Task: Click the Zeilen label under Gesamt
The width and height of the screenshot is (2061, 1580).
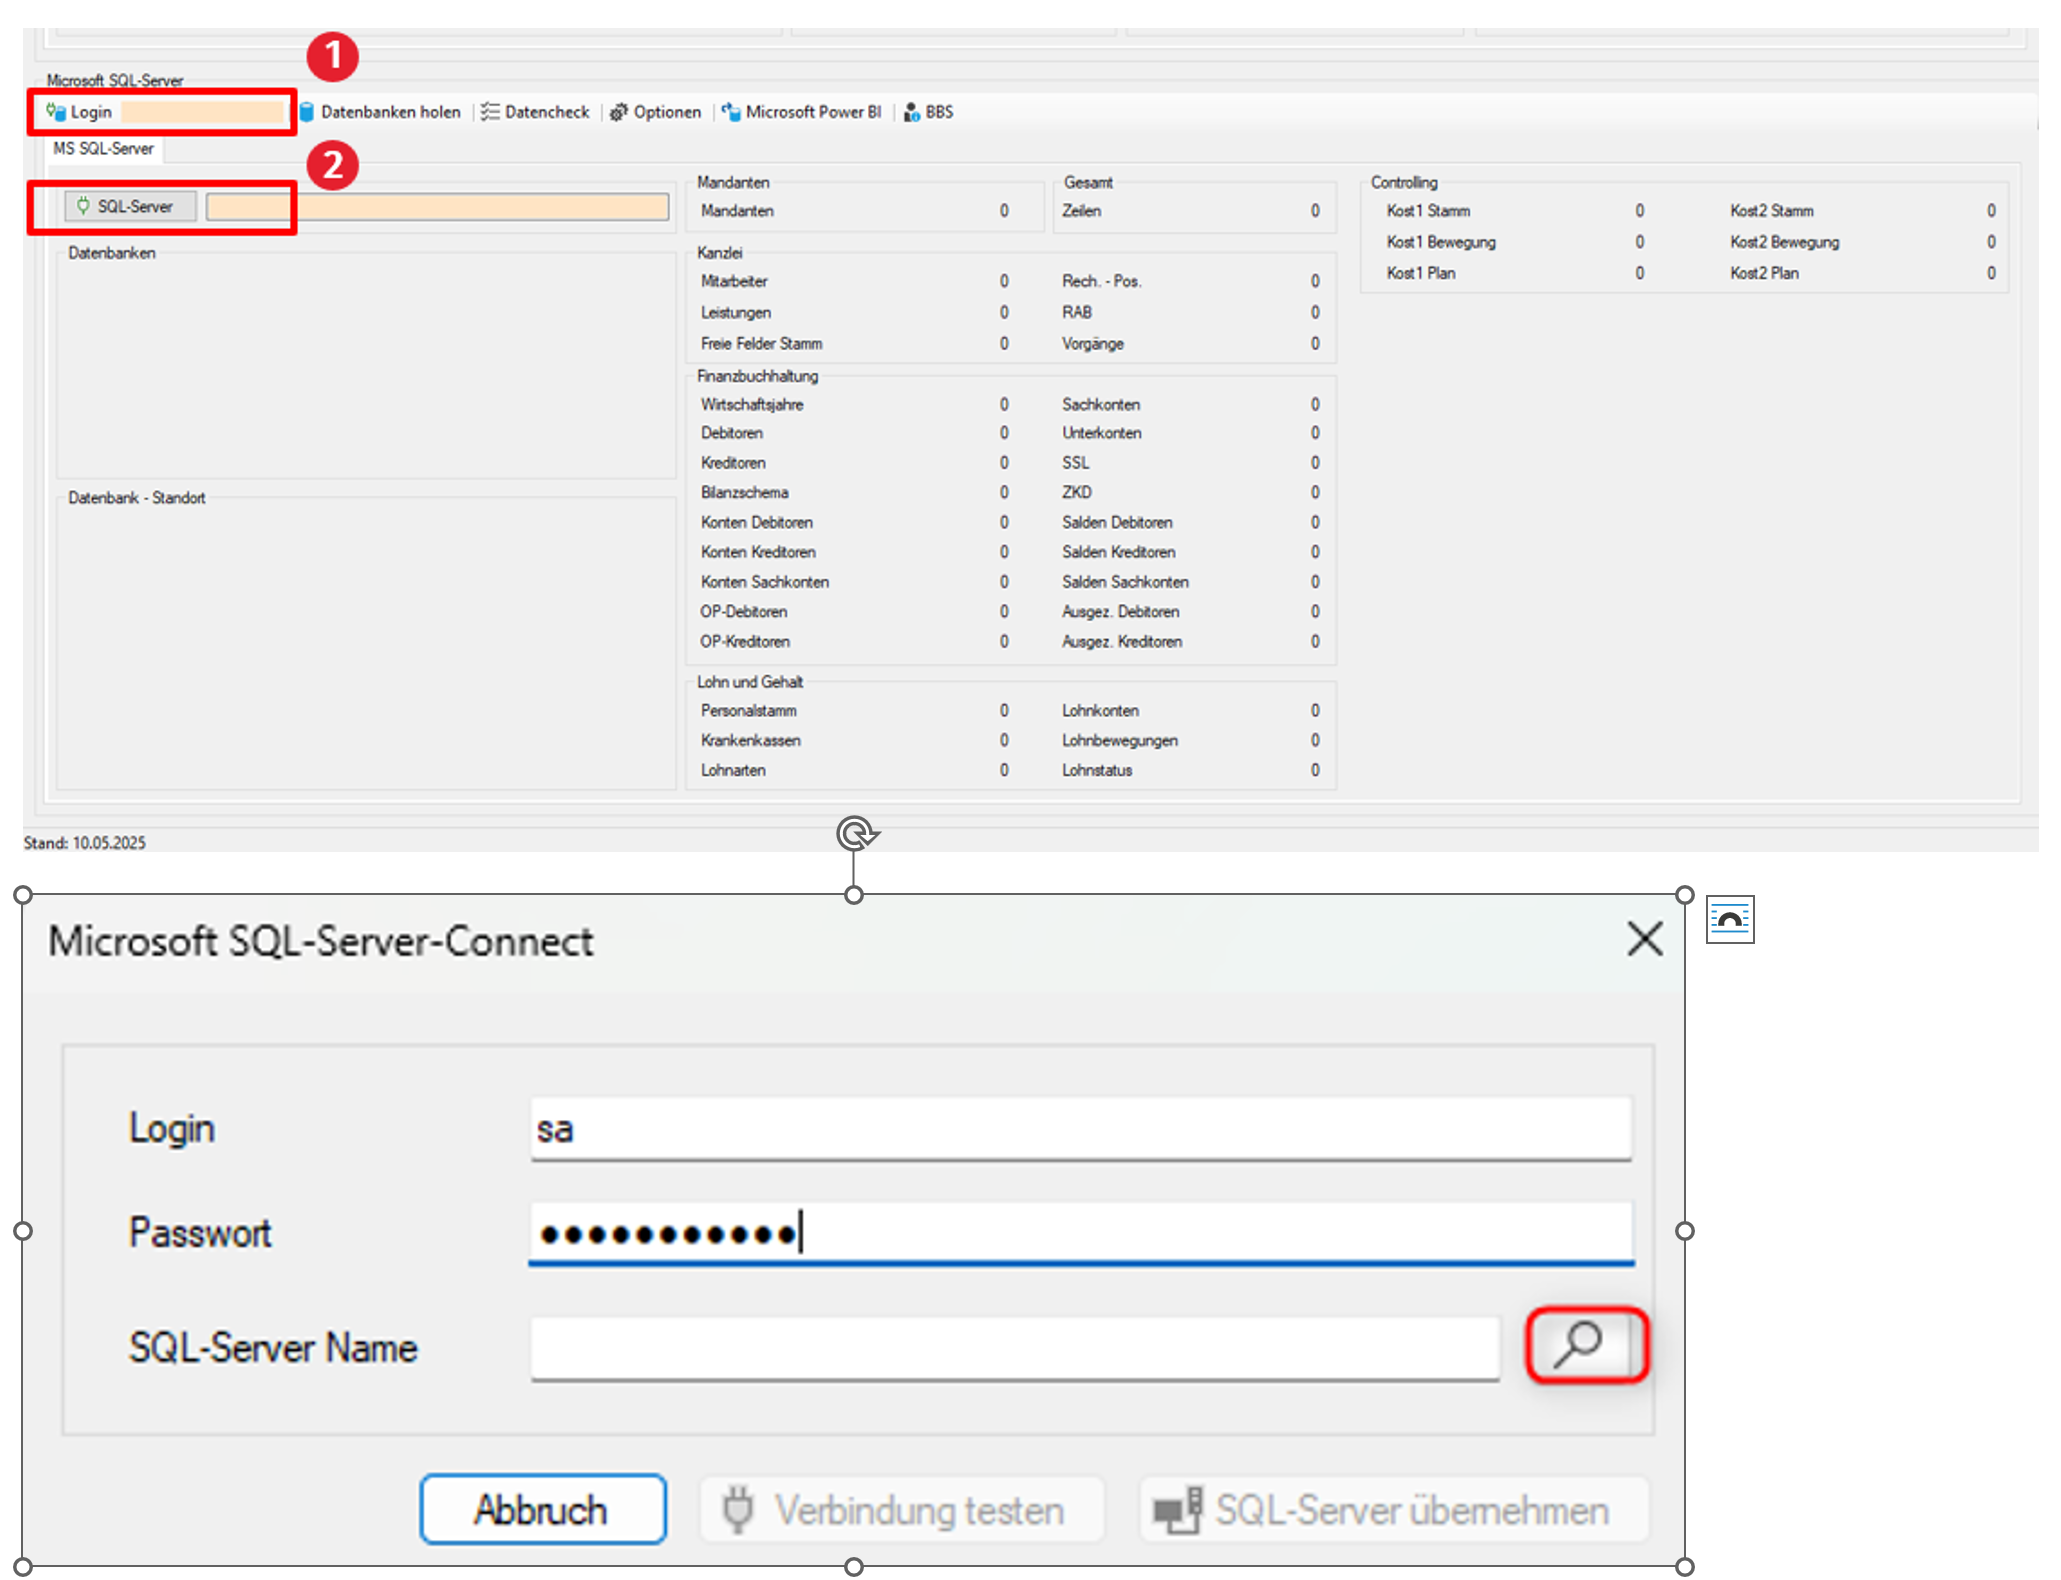Action: point(1081,211)
